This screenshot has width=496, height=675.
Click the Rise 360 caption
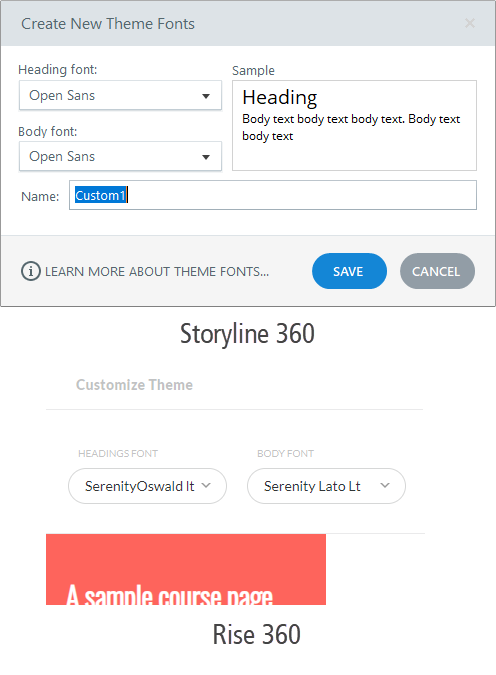click(257, 635)
